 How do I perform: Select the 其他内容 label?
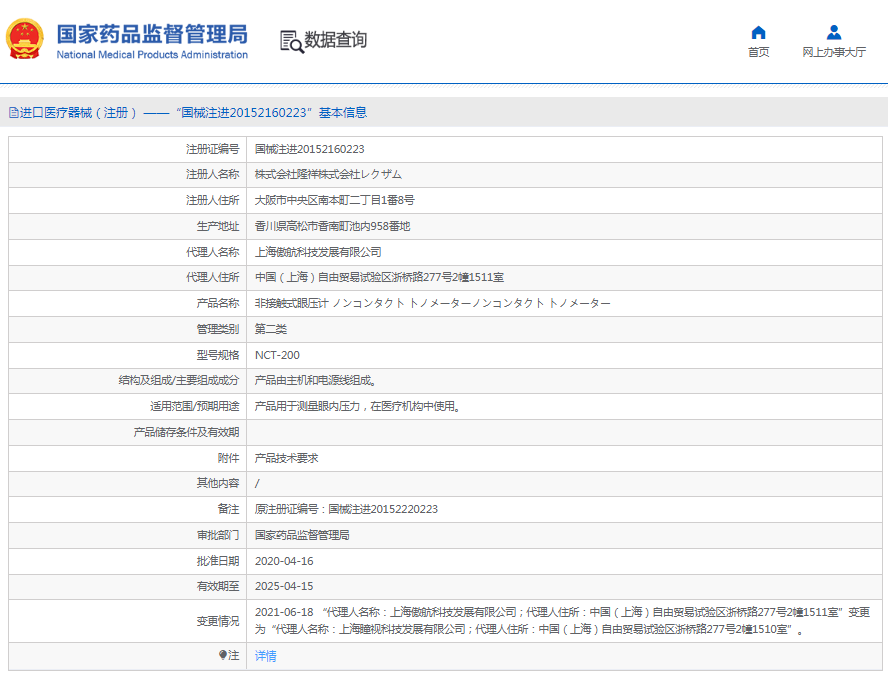pos(218,483)
